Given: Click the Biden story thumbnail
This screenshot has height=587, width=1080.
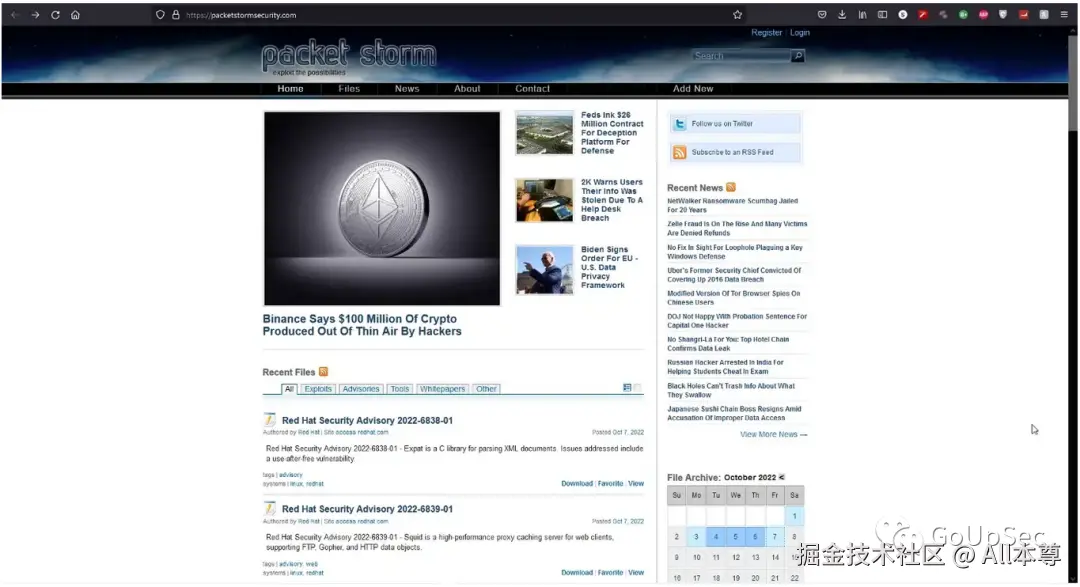Looking at the screenshot, I should click(544, 269).
